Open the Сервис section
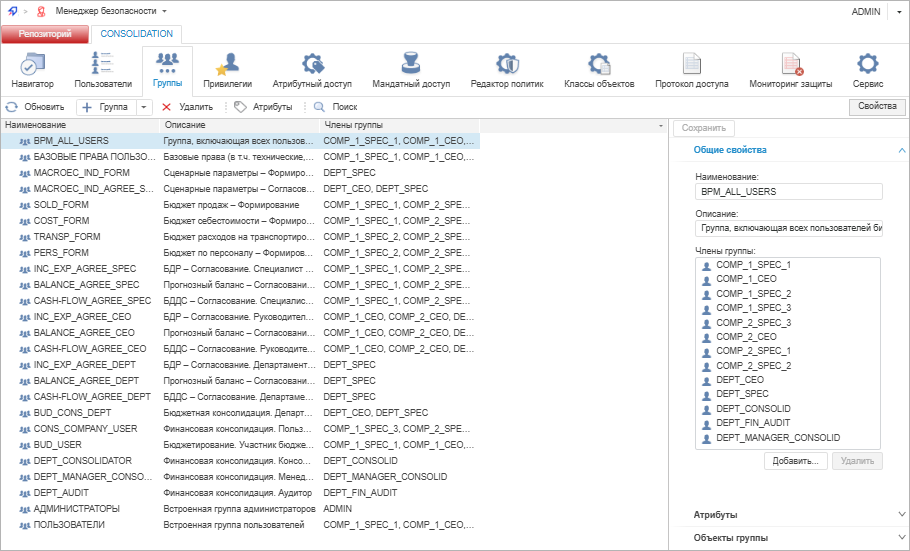This screenshot has height=551, width=910. click(x=867, y=71)
